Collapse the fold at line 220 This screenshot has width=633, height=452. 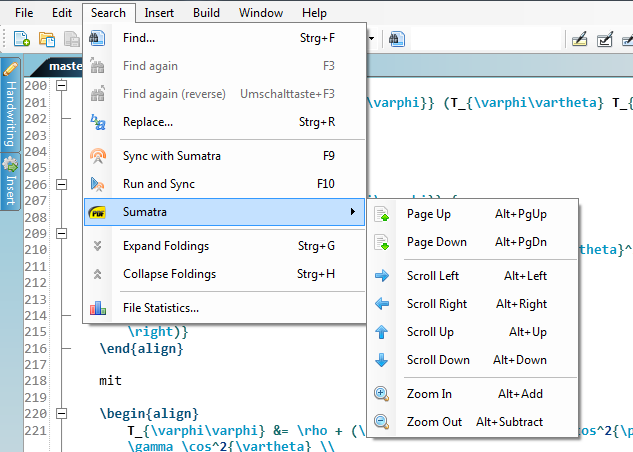(61, 413)
